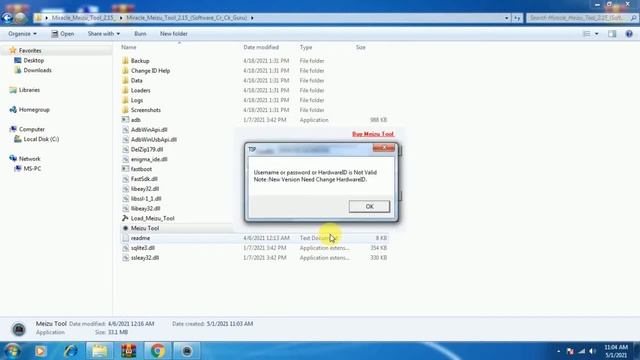Refresh the Explorer address bar
This screenshot has width=640, height=360.
pyautogui.click(x=517, y=18)
